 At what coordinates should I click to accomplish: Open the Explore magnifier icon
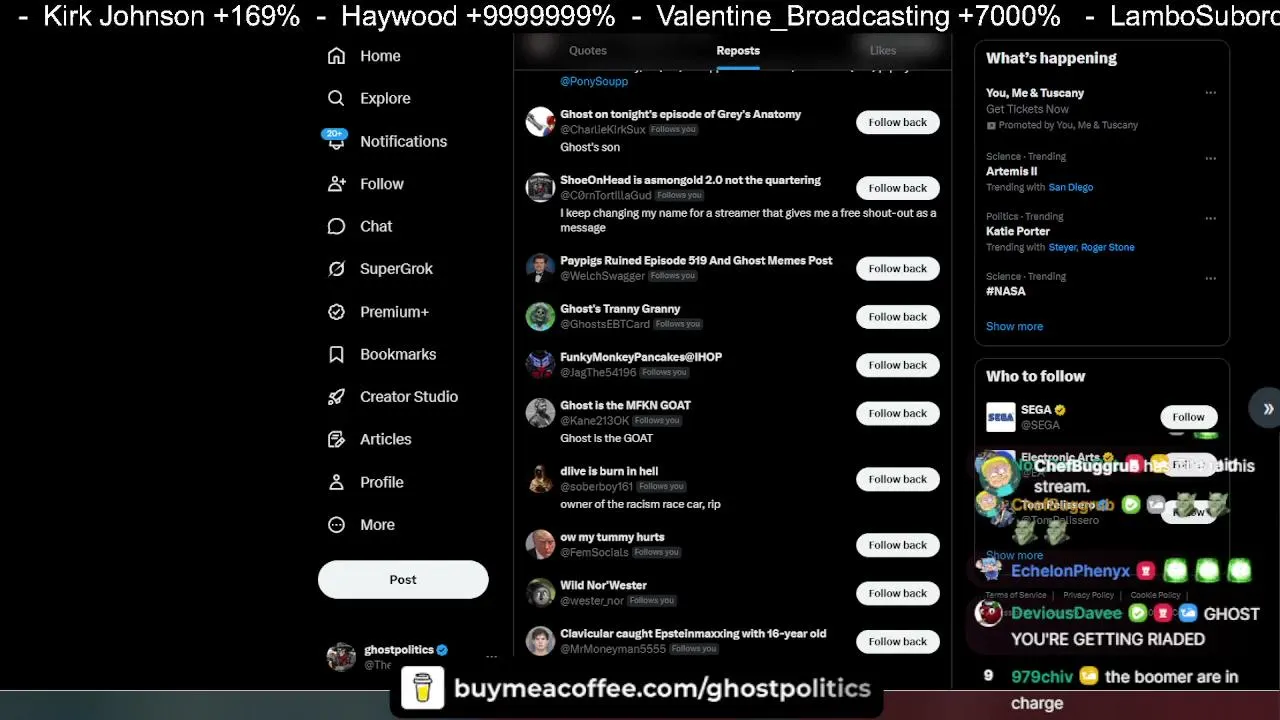(x=337, y=98)
